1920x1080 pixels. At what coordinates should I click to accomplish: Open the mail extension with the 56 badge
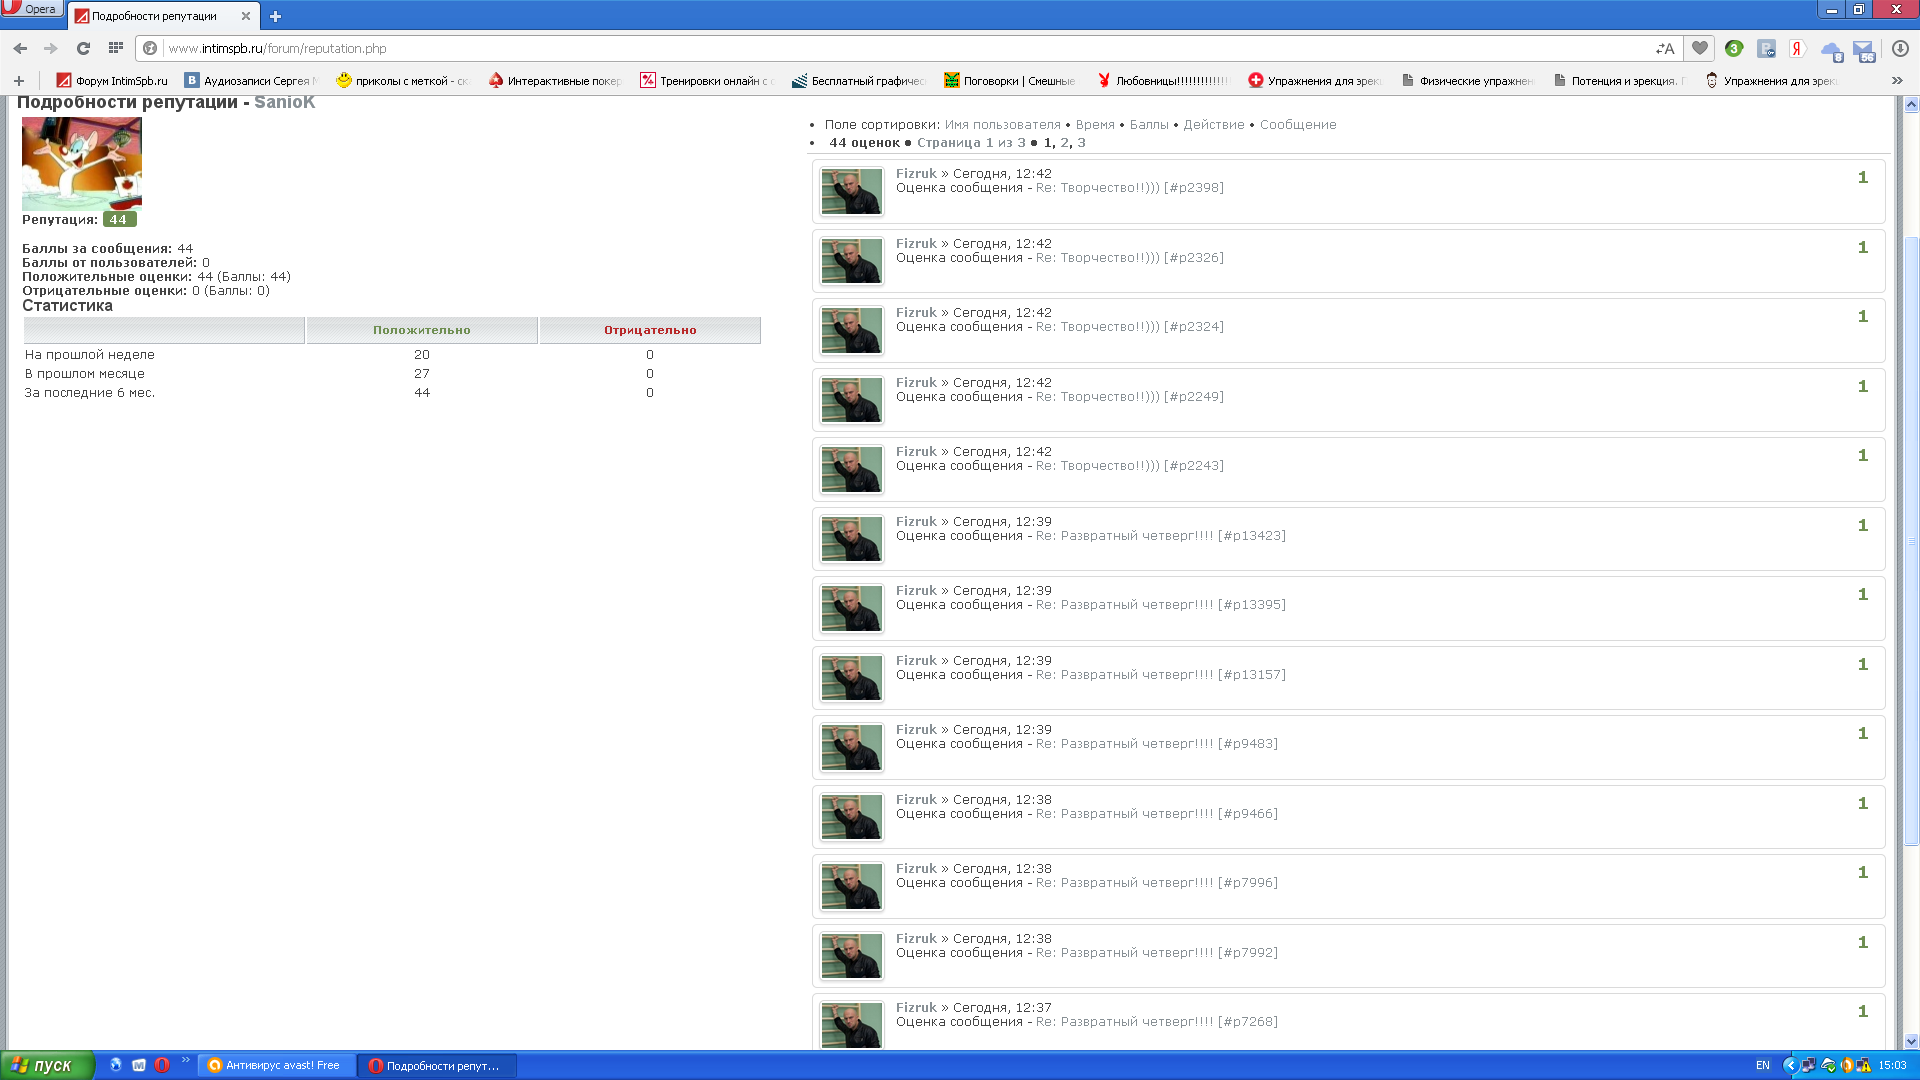click(x=1864, y=50)
